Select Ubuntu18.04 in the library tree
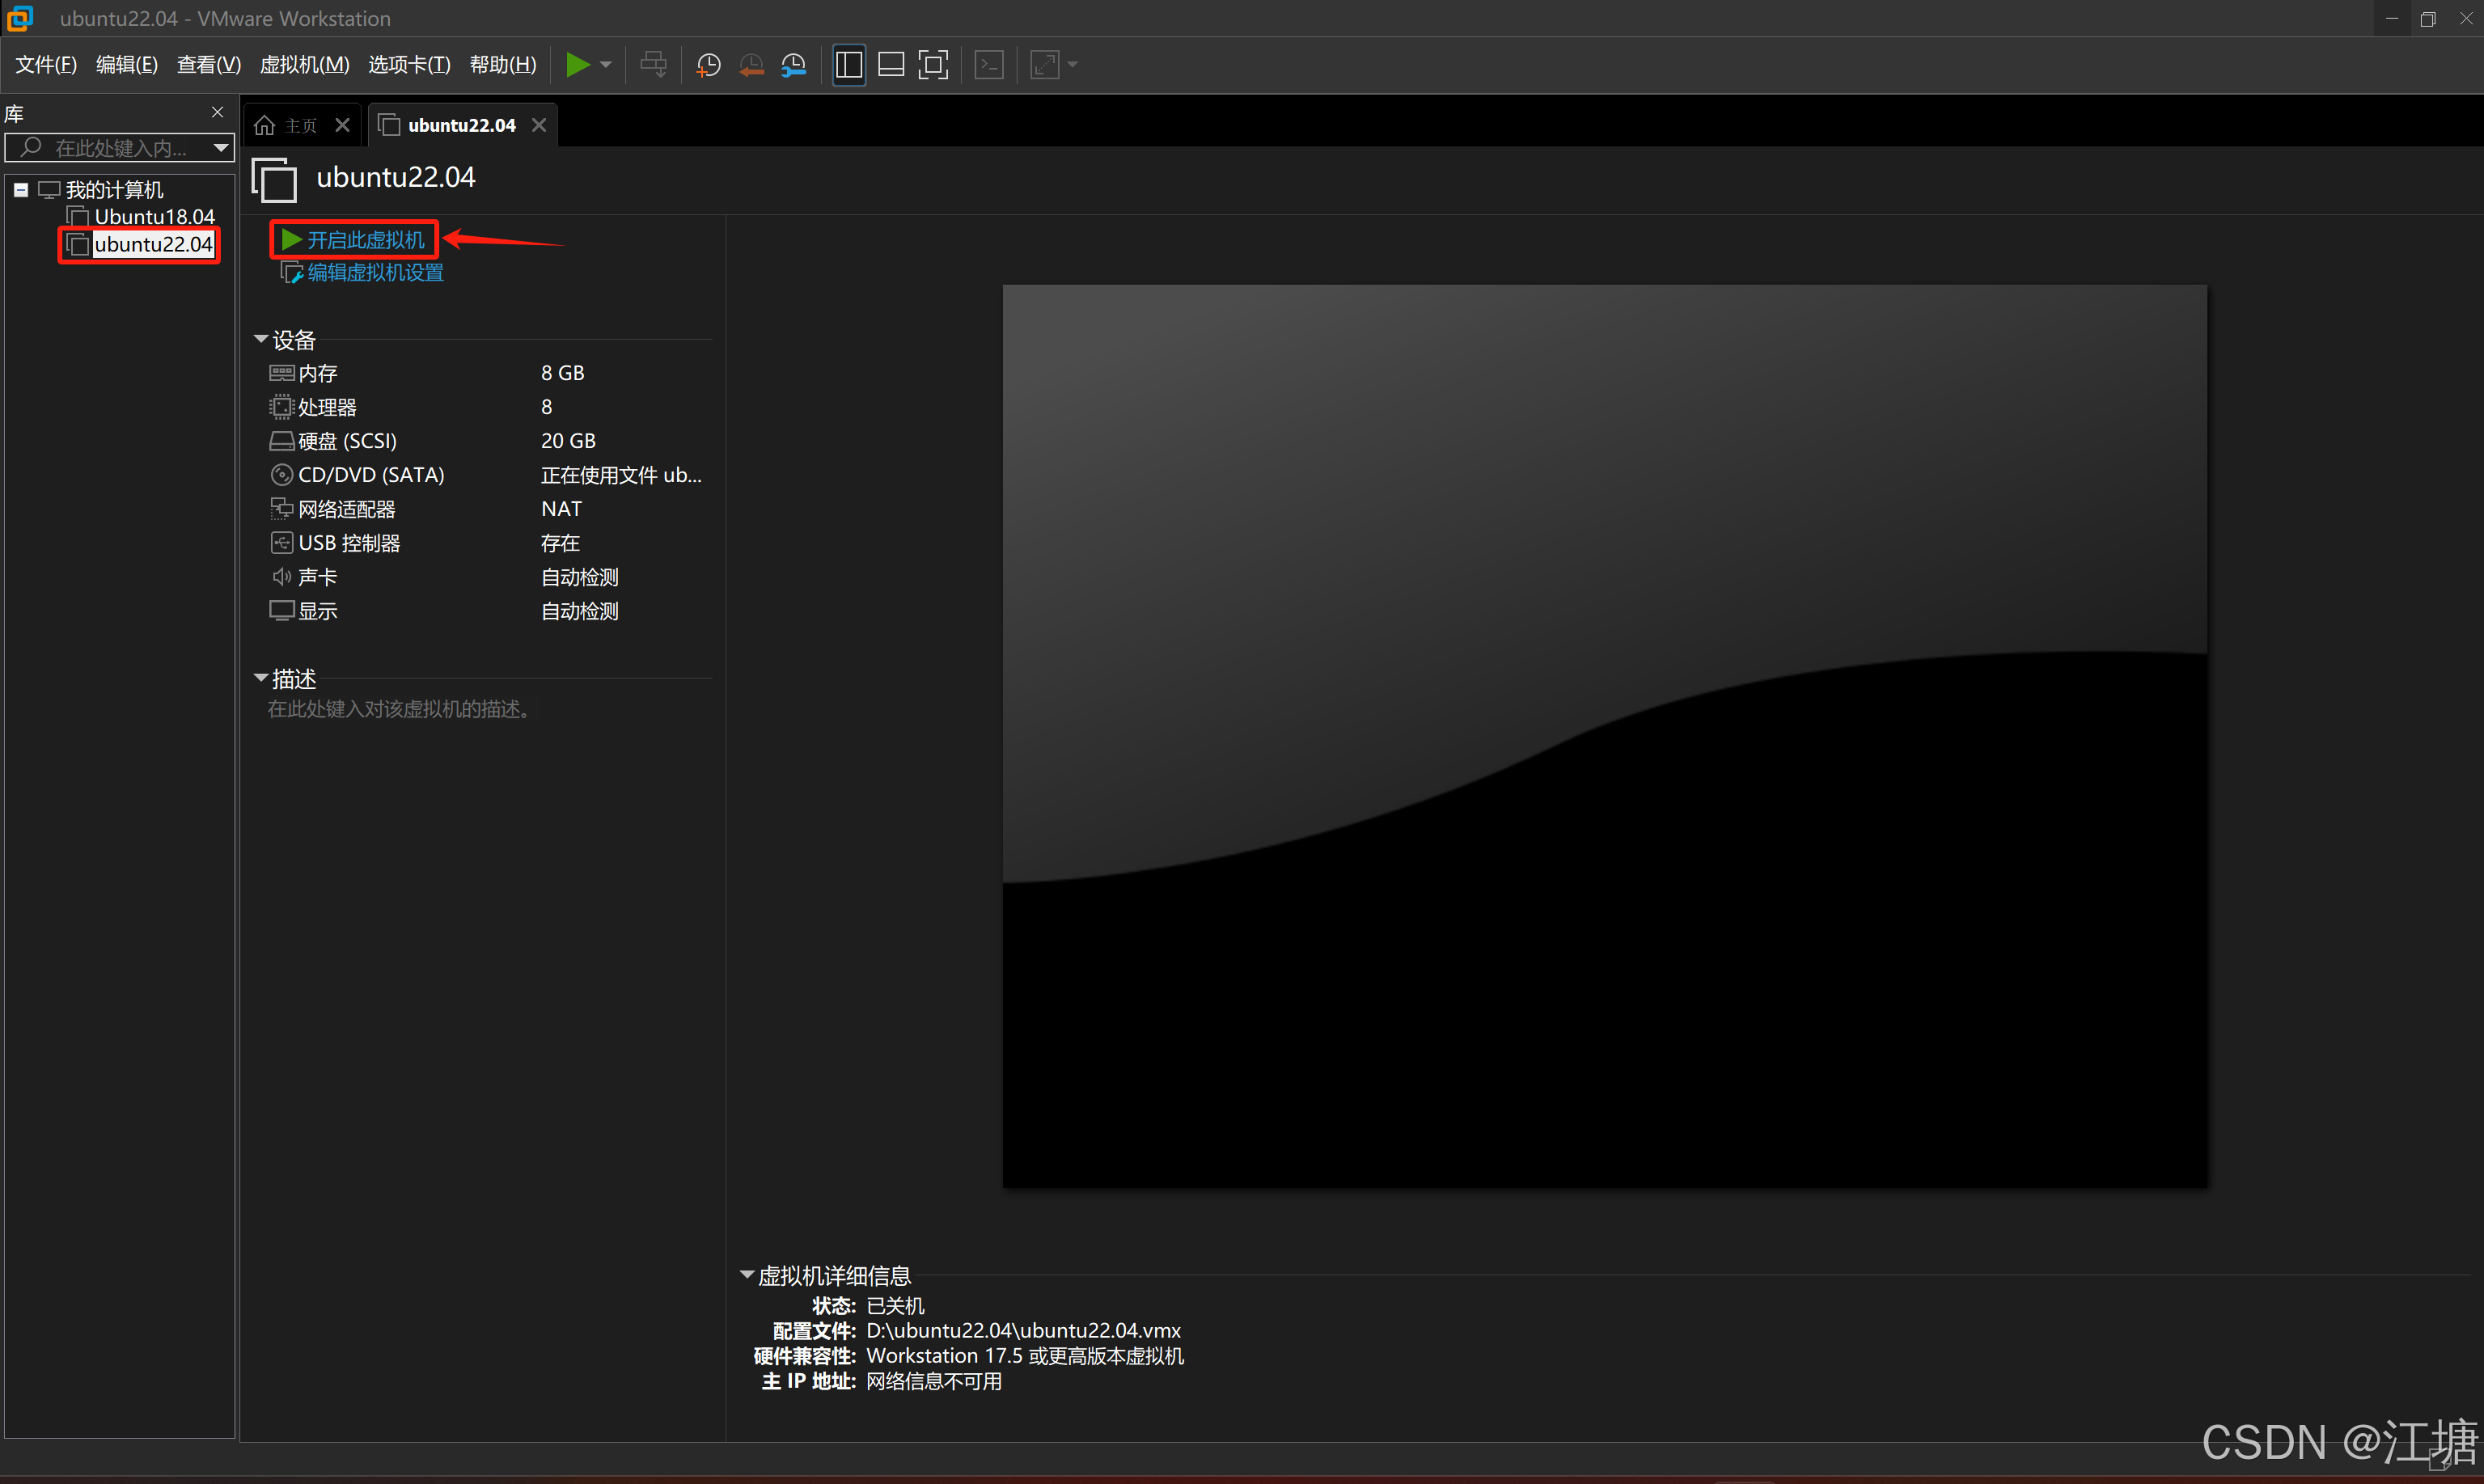Viewport: 2484px width, 1484px height. 154,217
